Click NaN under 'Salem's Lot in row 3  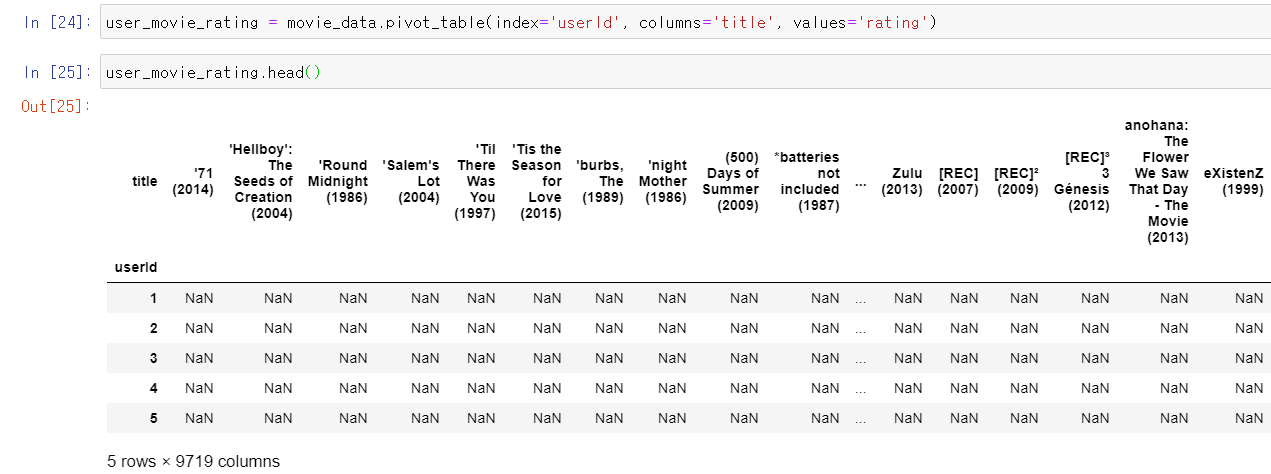pyautogui.click(x=425, y=358)
